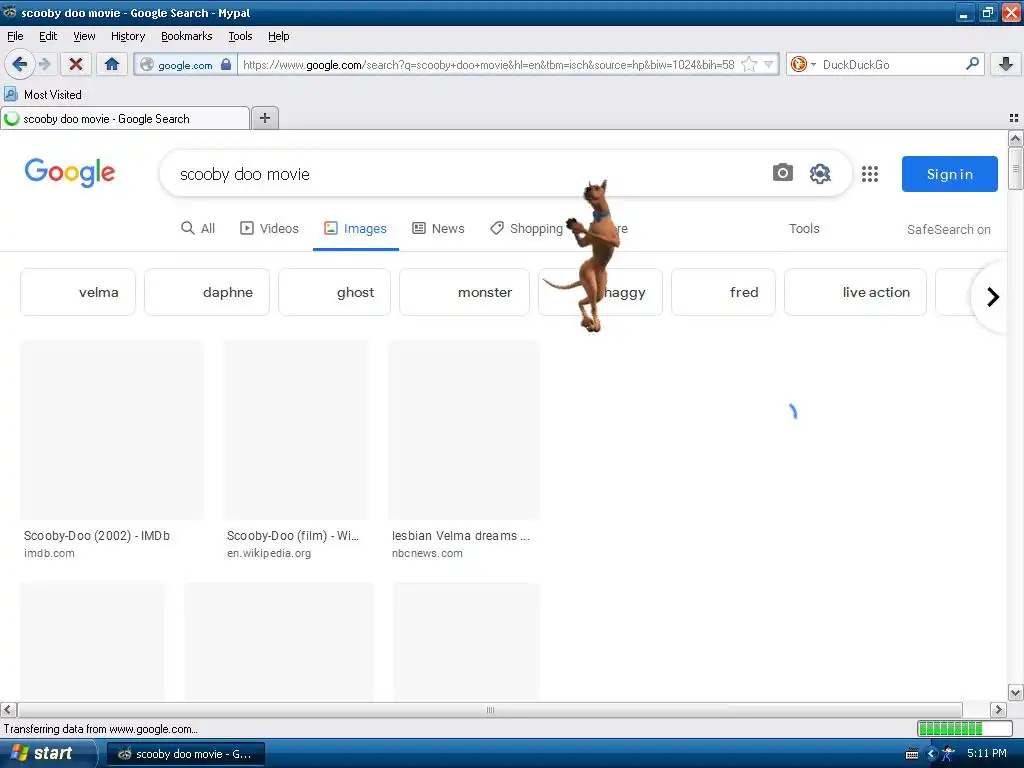Open the nbcnews image thumbnail placeholder
Screen dimensions: 1024x768
pyautogui.click(x=464, y=430)
